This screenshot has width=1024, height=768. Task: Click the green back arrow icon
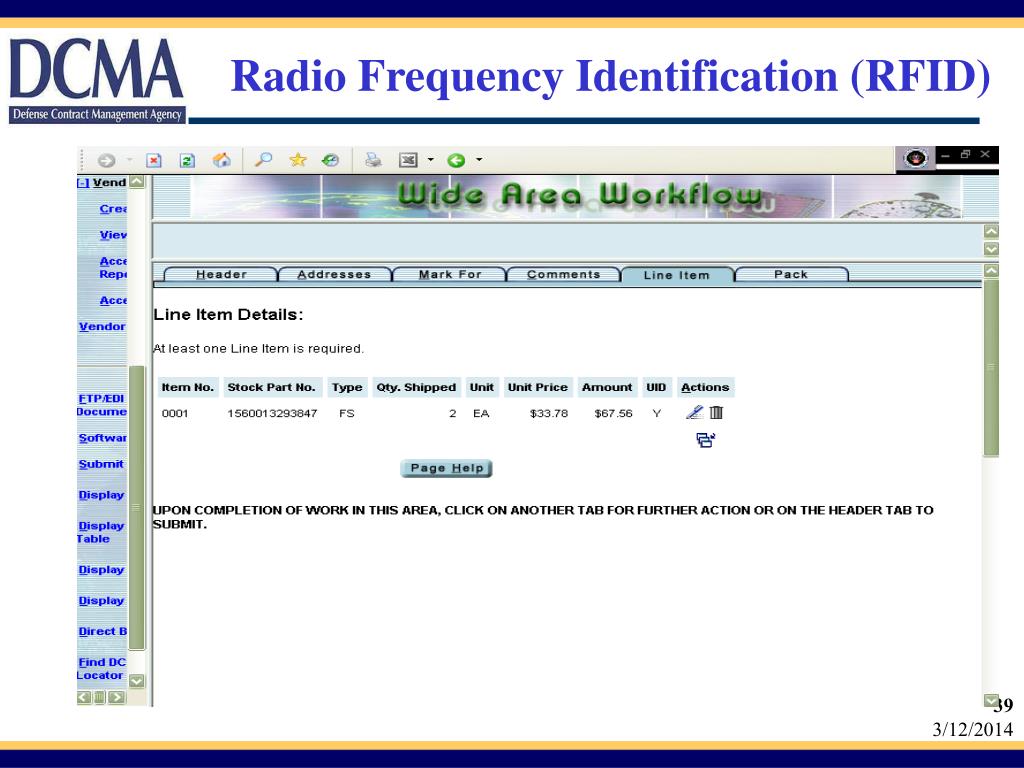click(456, 160)
